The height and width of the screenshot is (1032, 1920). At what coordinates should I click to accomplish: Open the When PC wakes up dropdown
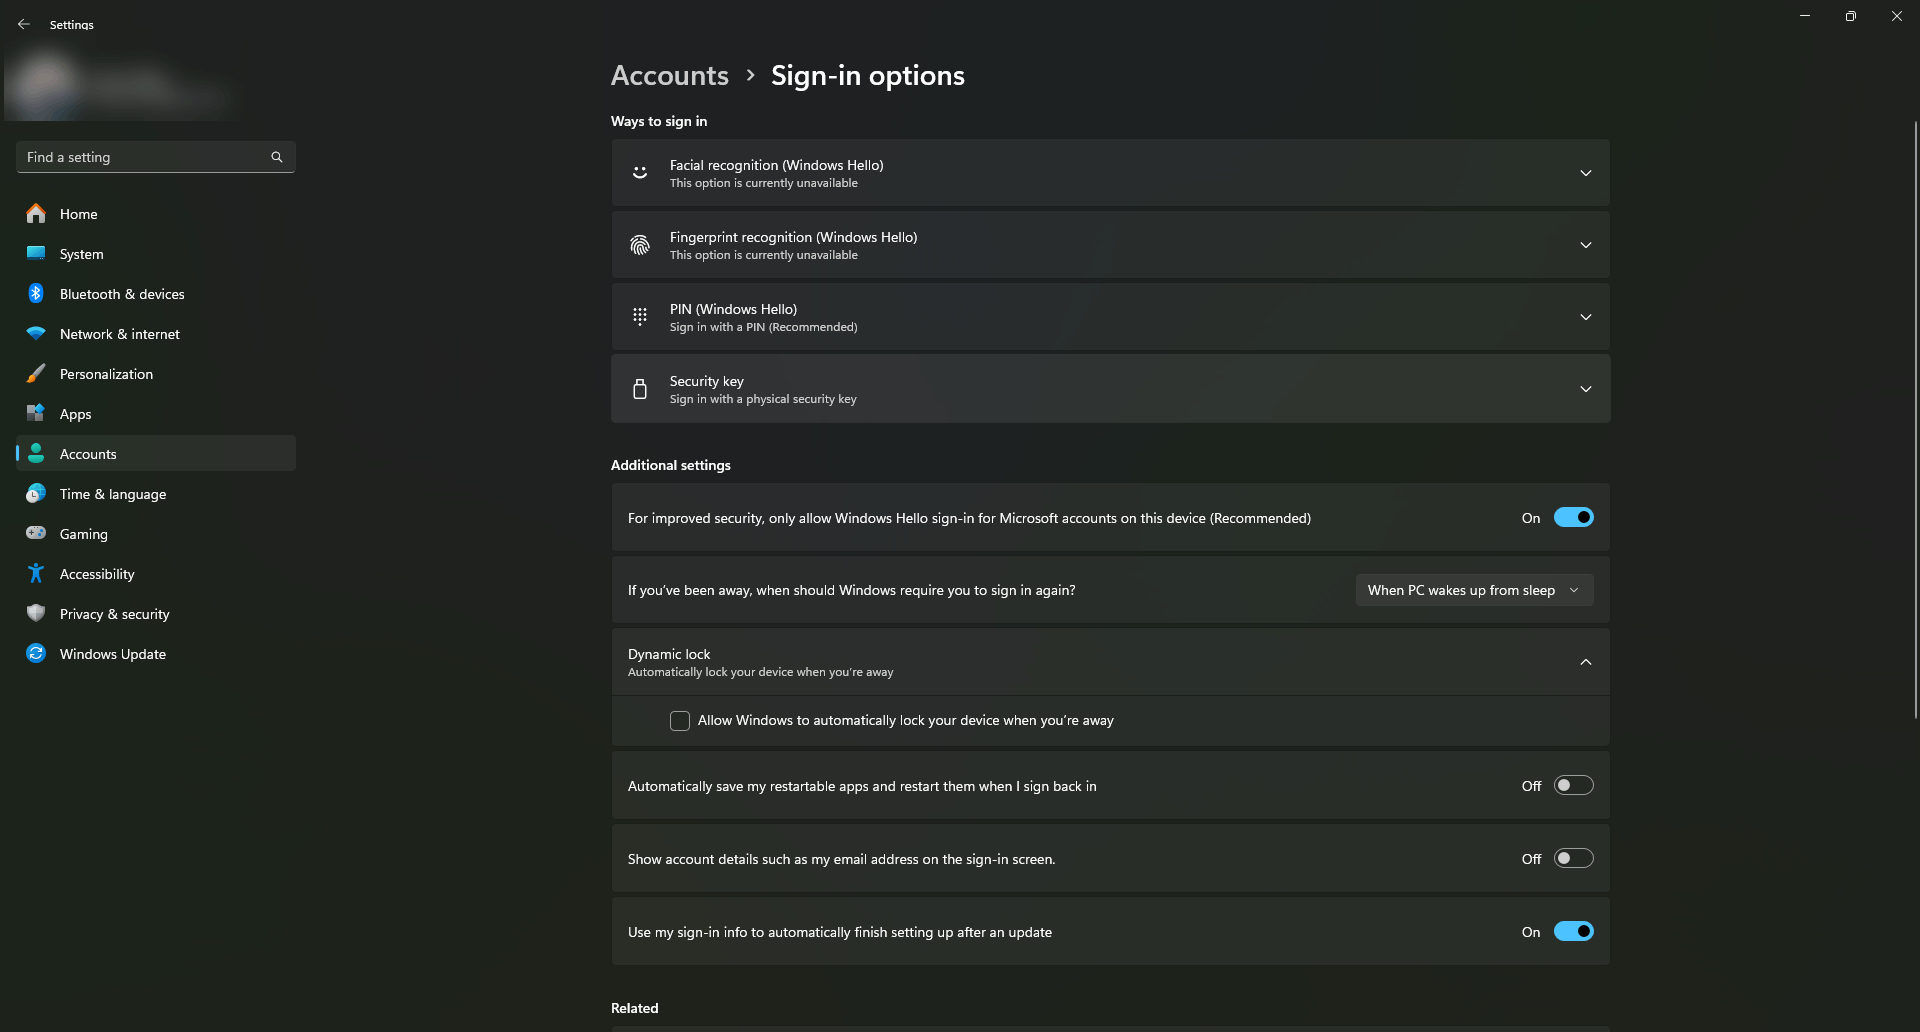pyautogui.click(x=1474, y=590)
